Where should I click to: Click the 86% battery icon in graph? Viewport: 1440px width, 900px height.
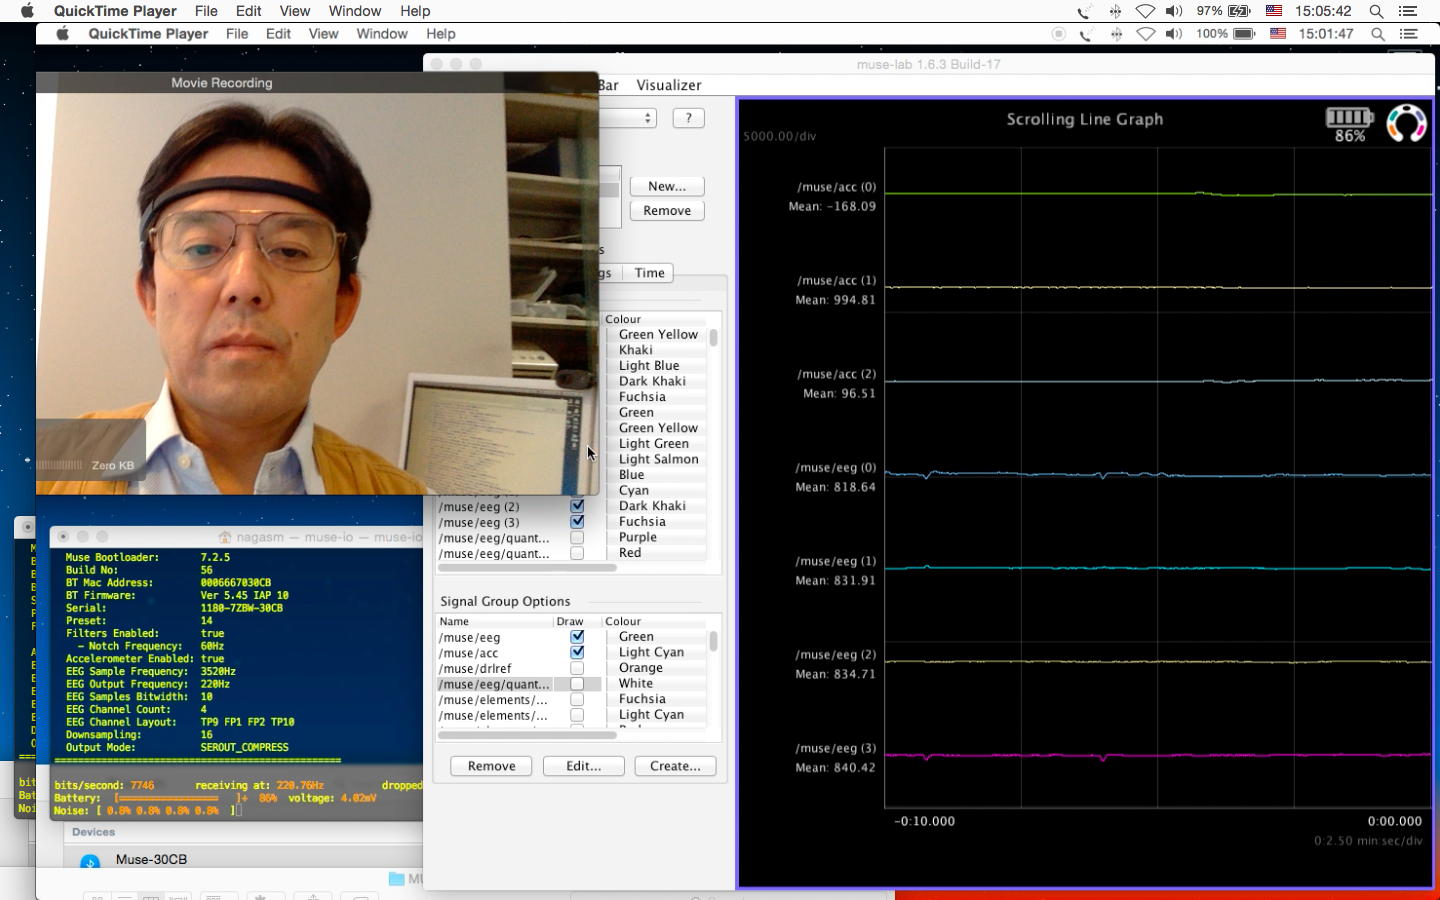[1349, 118]
